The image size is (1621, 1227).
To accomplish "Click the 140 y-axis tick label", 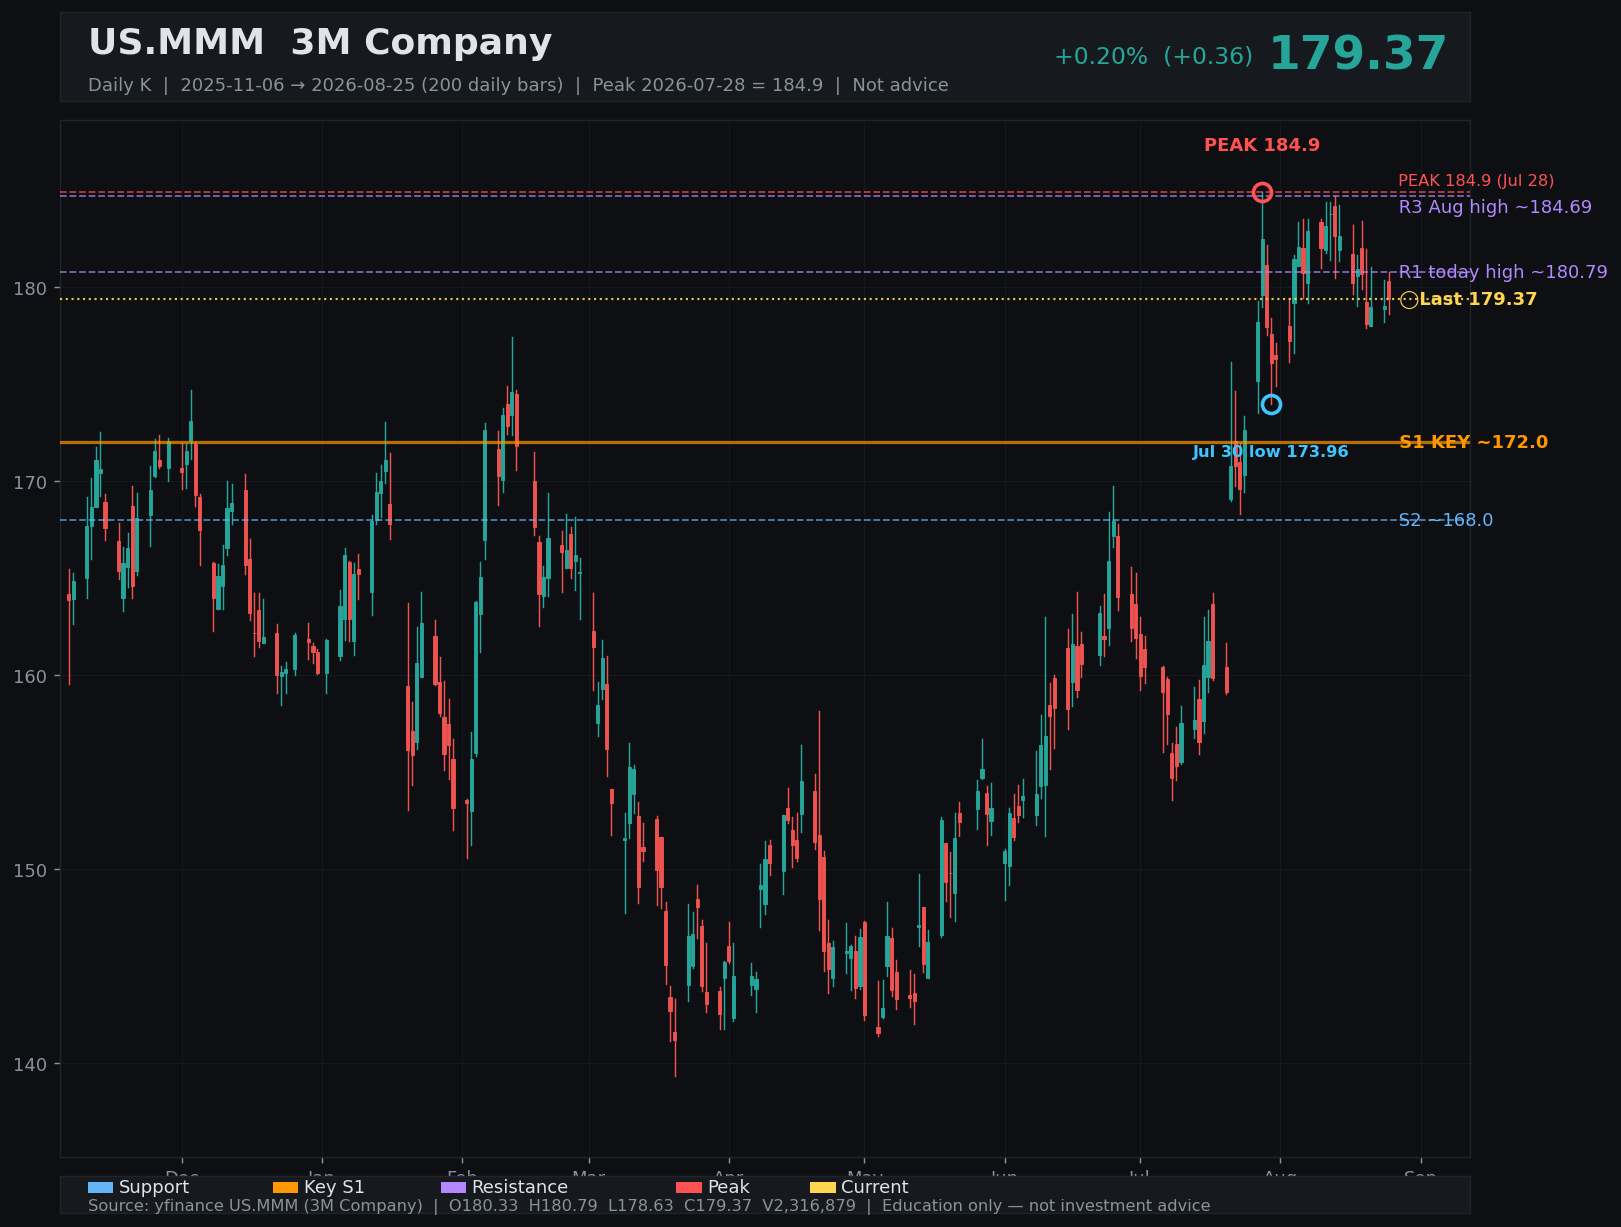I will click(x=29, y=1065).
